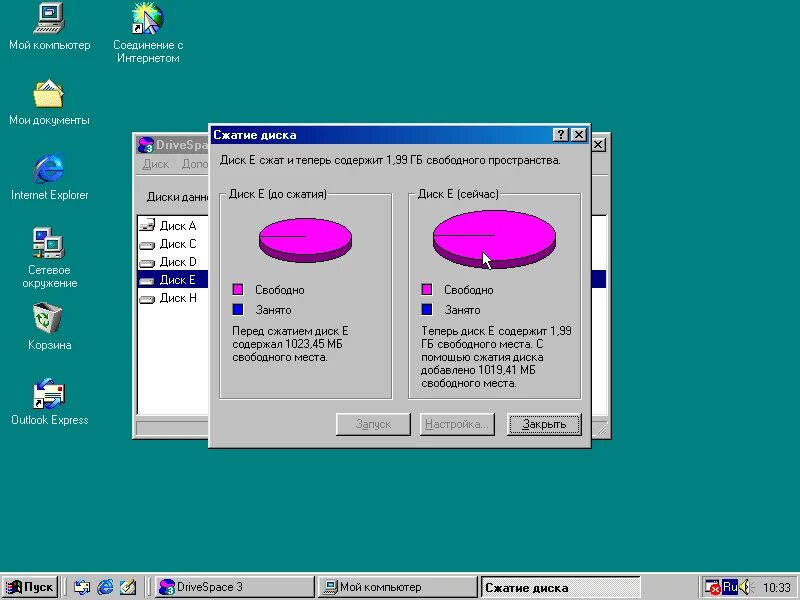Click the magenta Свободно swatch under сейчас
Screen dimensions: 800x600
tap(427, 290)
